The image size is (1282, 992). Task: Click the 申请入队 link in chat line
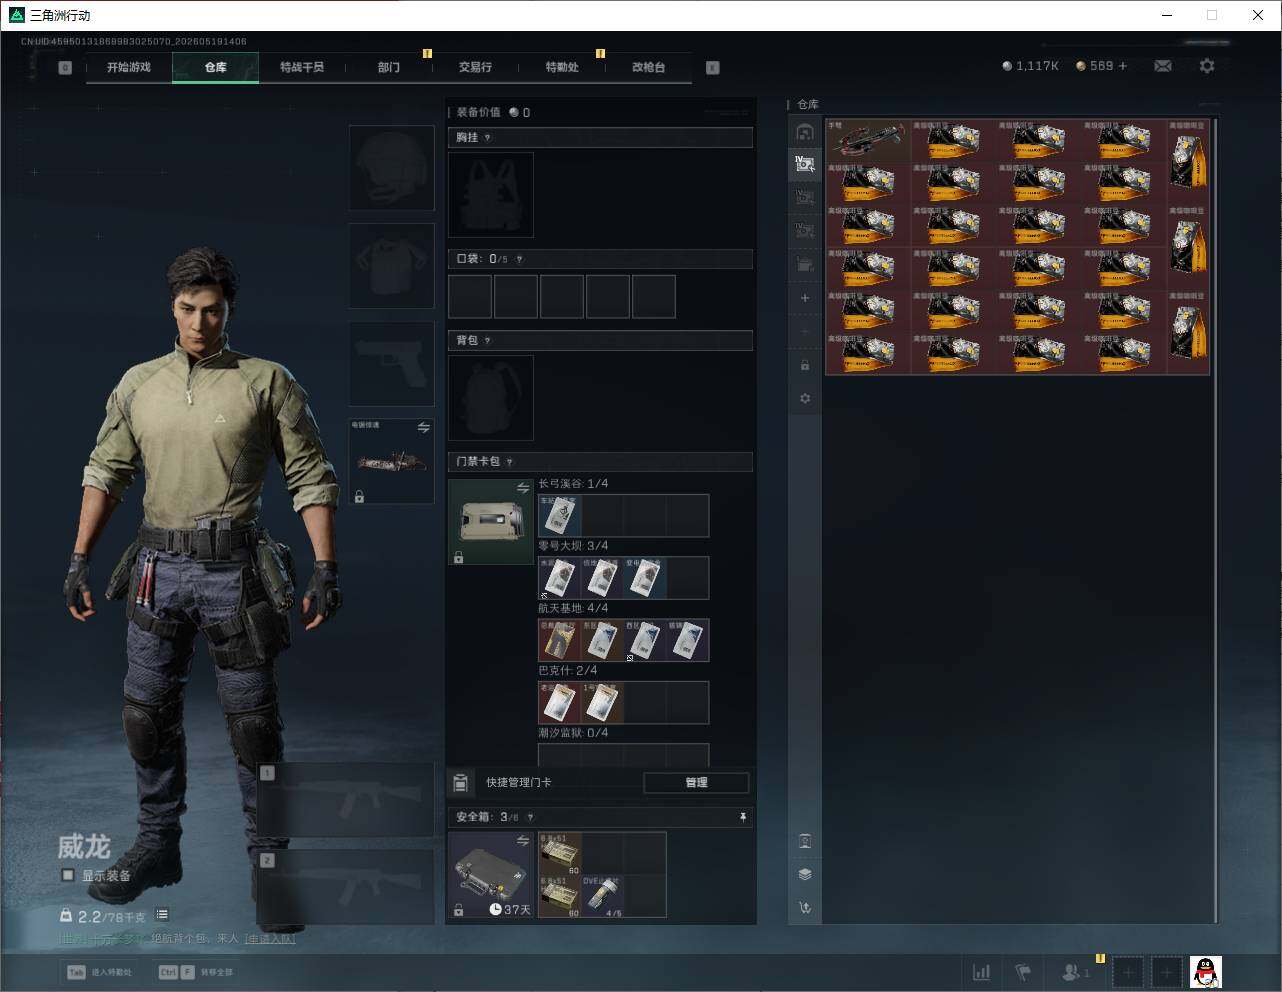tap(270, 938)
